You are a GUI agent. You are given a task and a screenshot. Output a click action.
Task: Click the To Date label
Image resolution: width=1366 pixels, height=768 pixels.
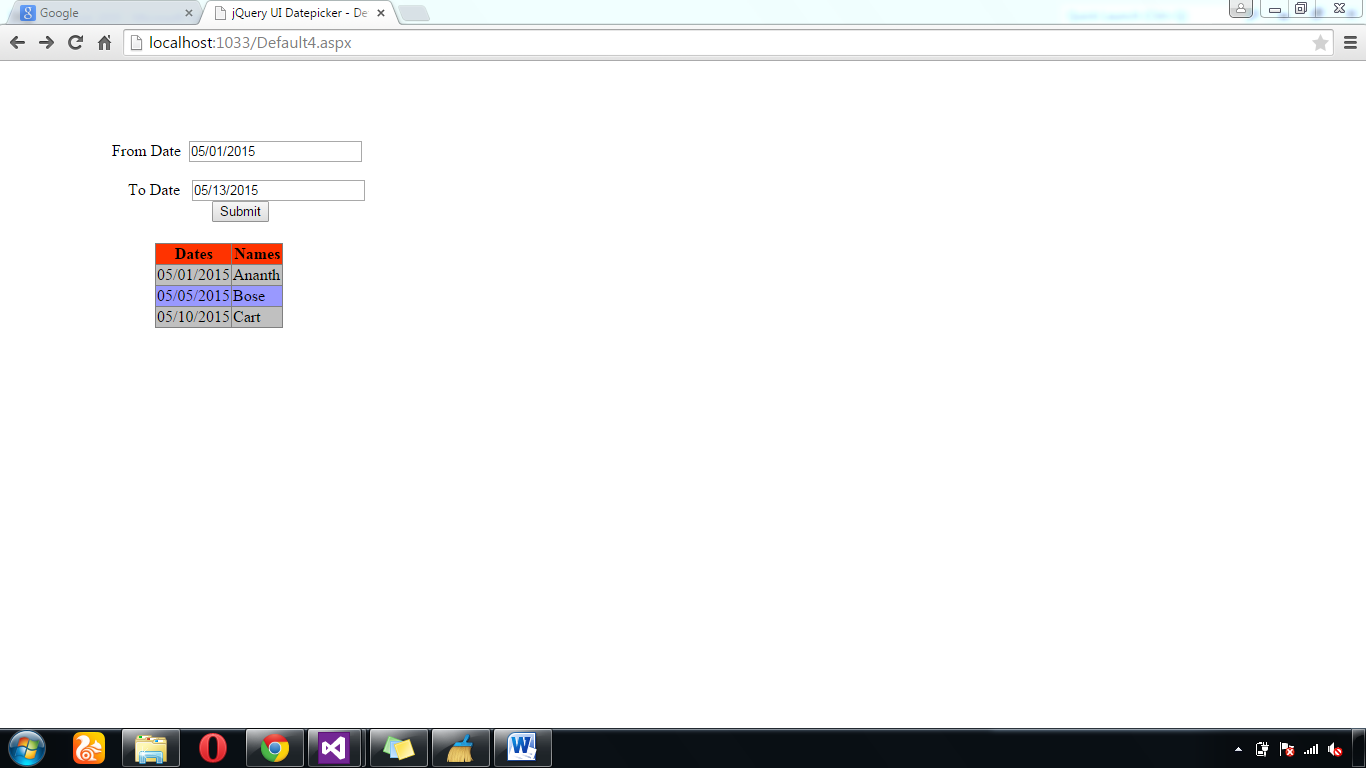click(154, 190)
